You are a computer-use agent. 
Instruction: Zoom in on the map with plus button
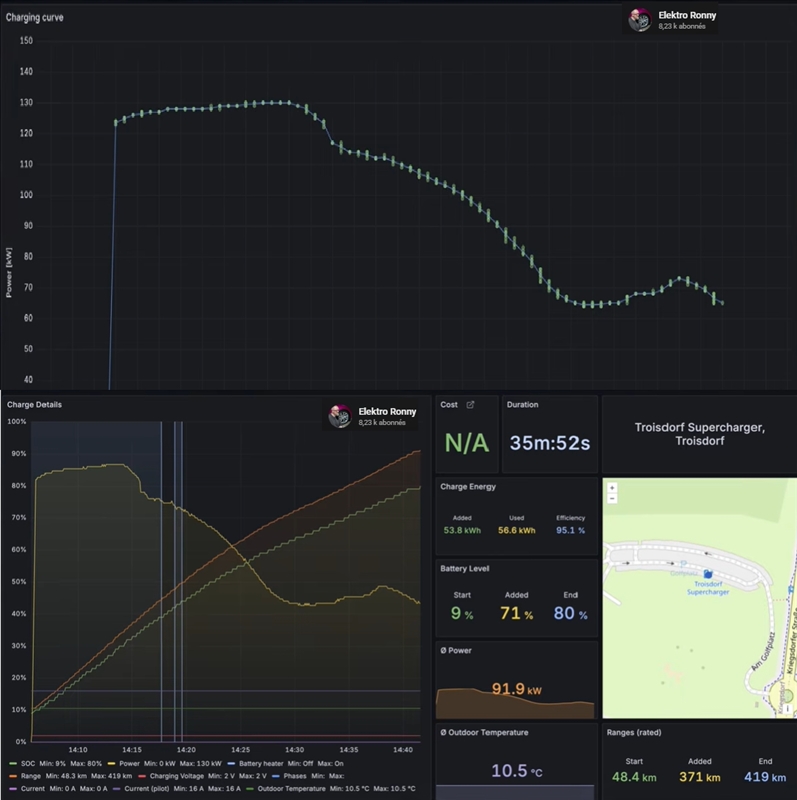tap(612, 488)
